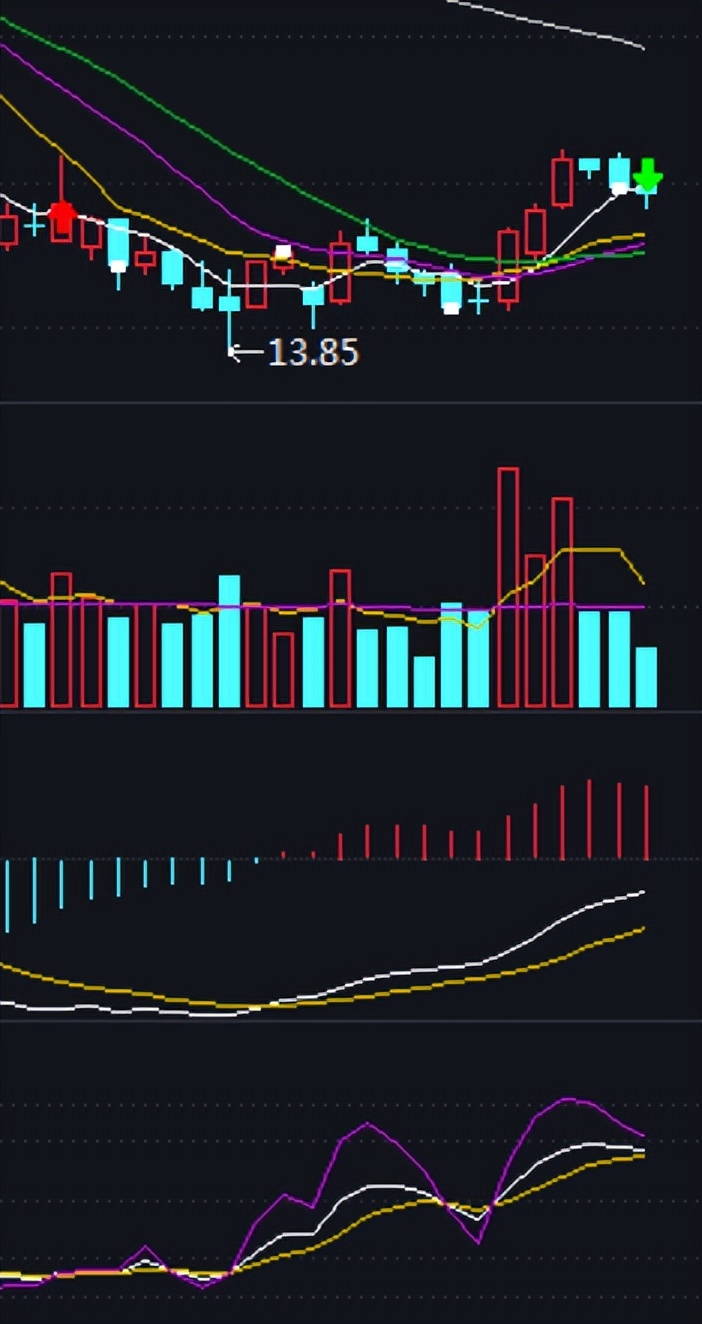Click the 13.85 low price label
This screenshot has height=1324, width=702.
coord(314,352)
